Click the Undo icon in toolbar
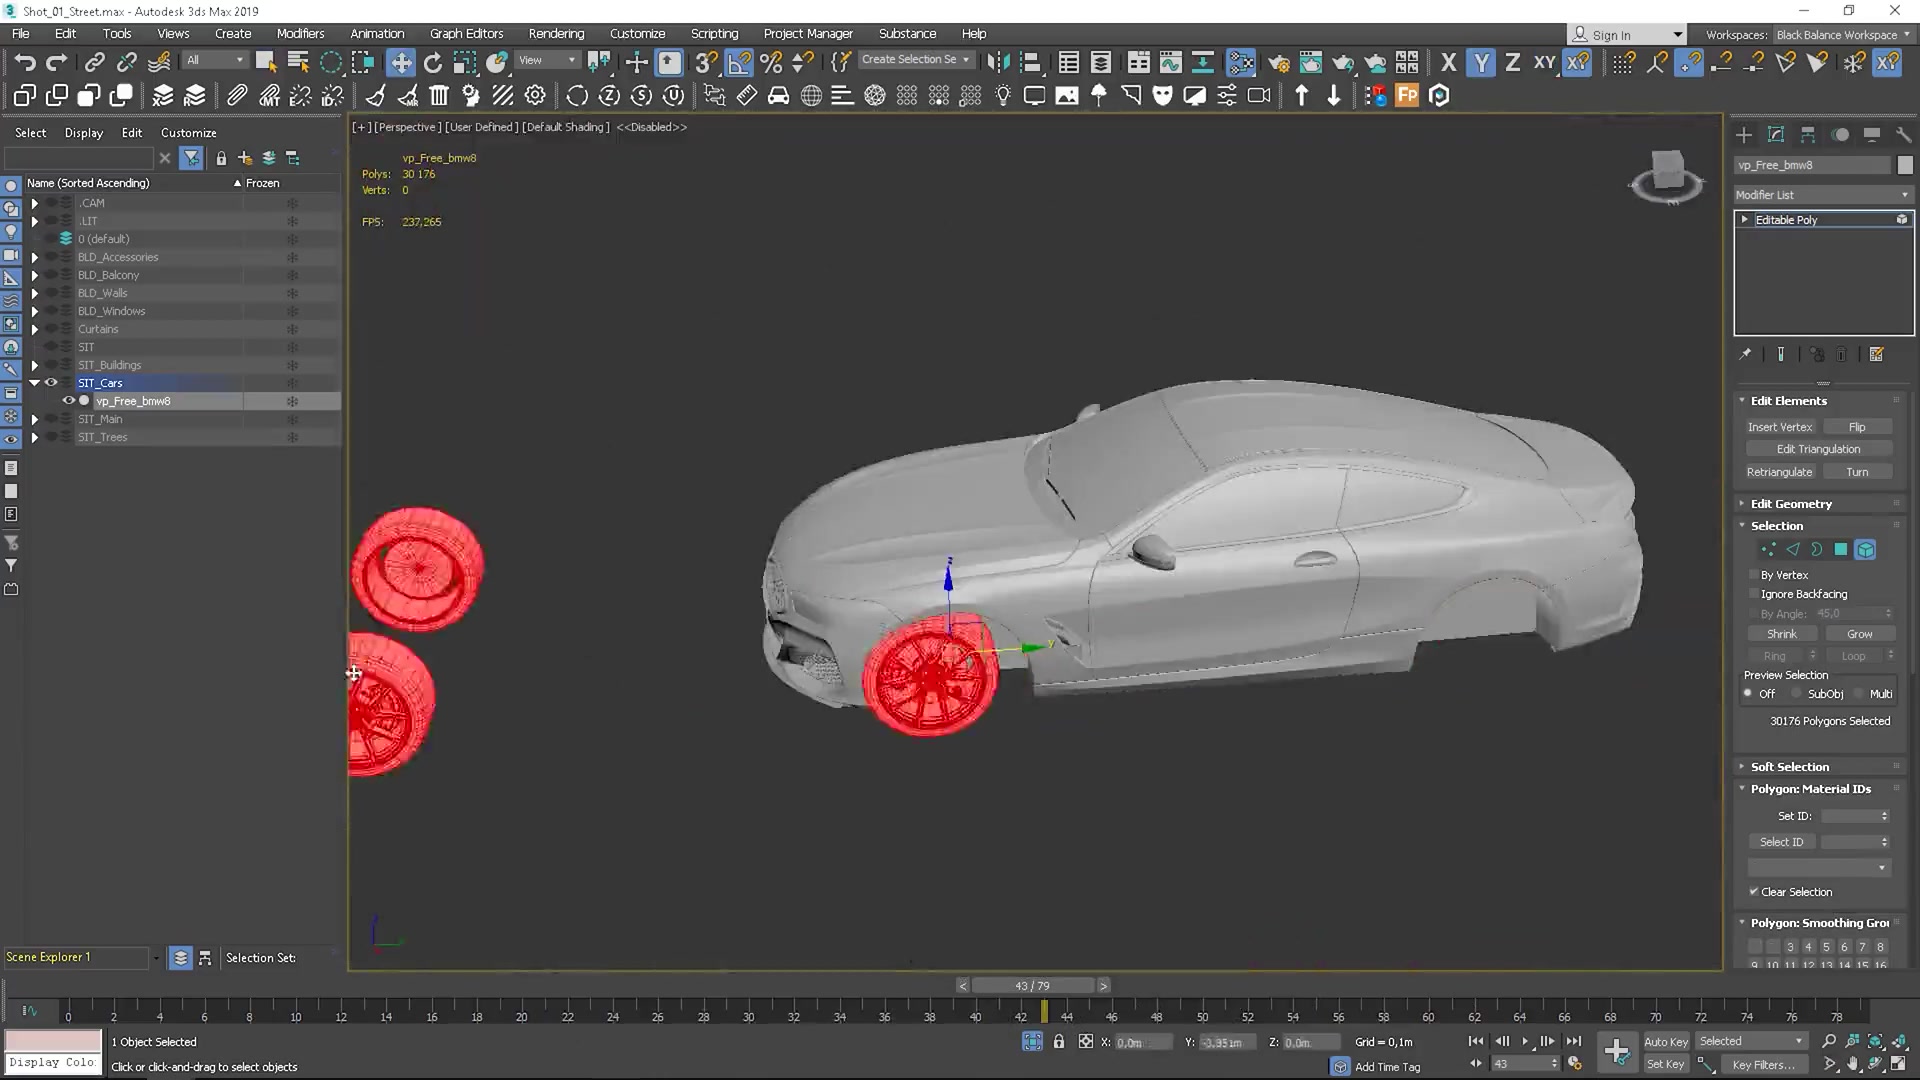1920x1080 pixels. pyautogui.click(x=25, y=62)
